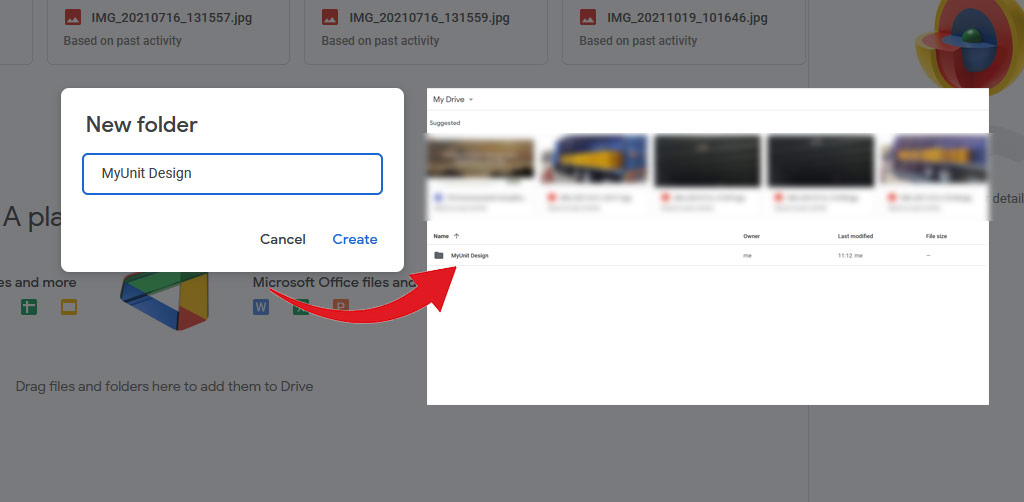The image size is (1024, 502).
Task: Open suggested file IMG_20210716_131559.jpg
Action: tap(426, 33)
